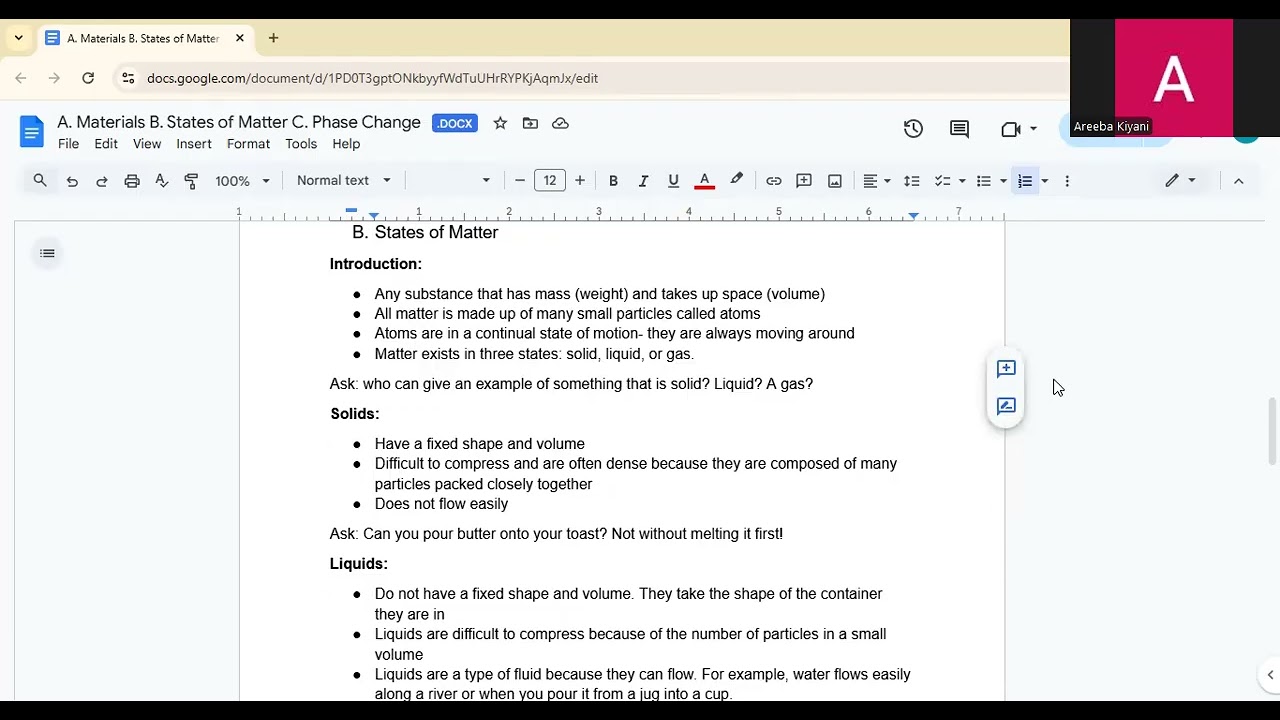The width and height of the screenshot is (1280, 720).
Task: Open a new browser tab
Action: [x=273, y=38]
